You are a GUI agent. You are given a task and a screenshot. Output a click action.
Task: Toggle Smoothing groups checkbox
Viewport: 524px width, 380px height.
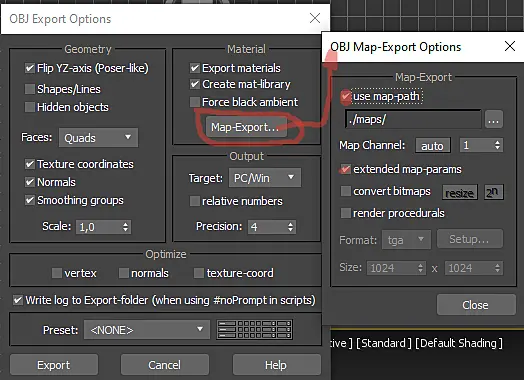pos(30,200)
